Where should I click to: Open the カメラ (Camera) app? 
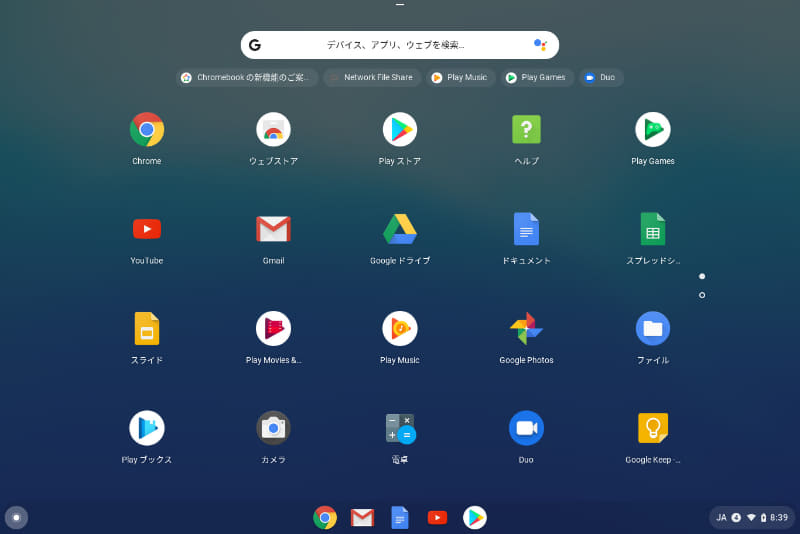pos(273,428)
